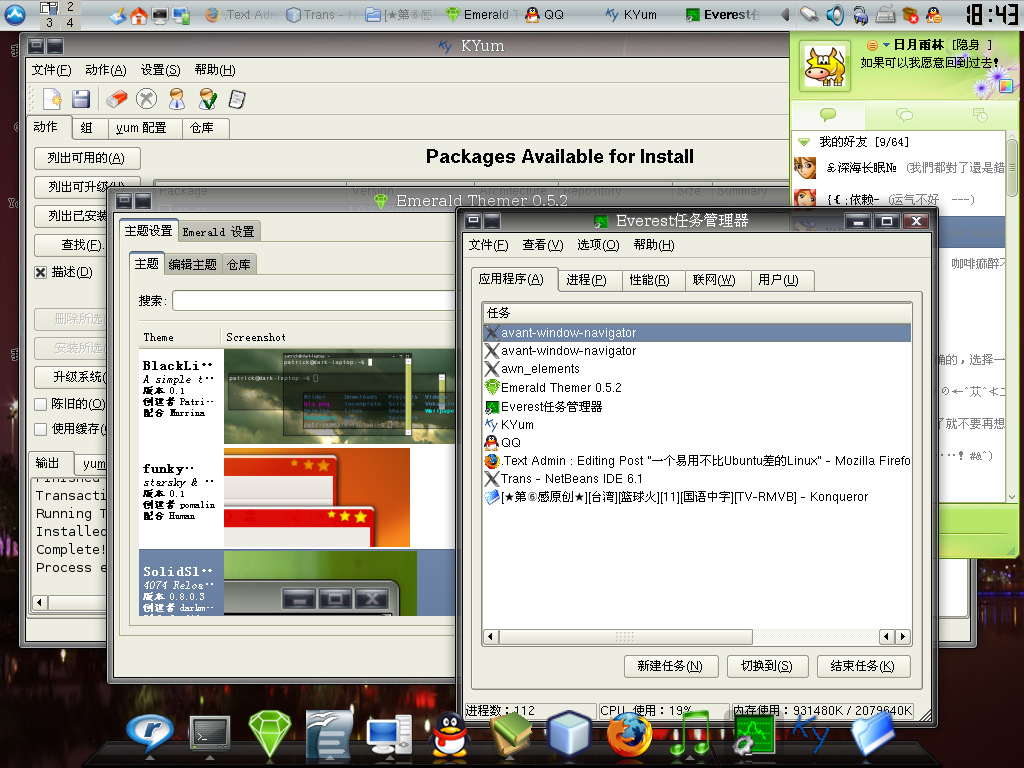Click the eraser icon in KYum toolbar
This screenshot has height=768, width=1024.
[x=116, y=99]
